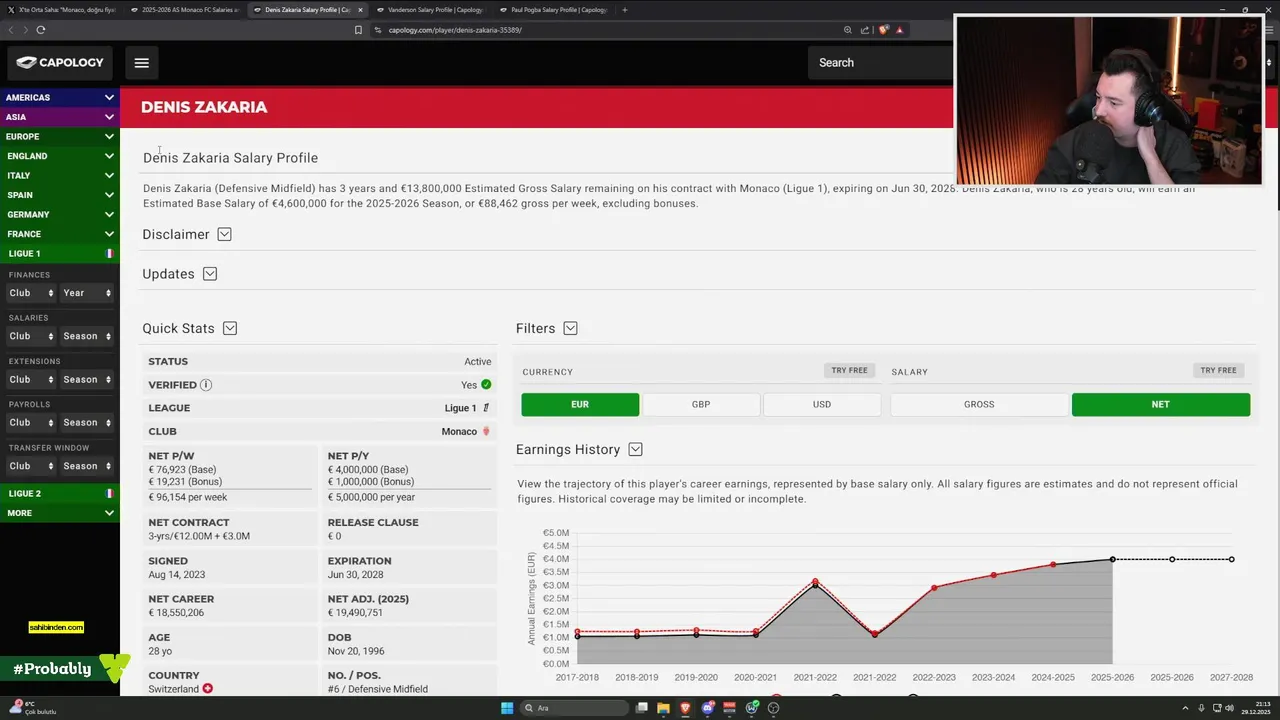Open Payrolls Club dropdown
Screen dimensions: 1280x720
(31, 423)
